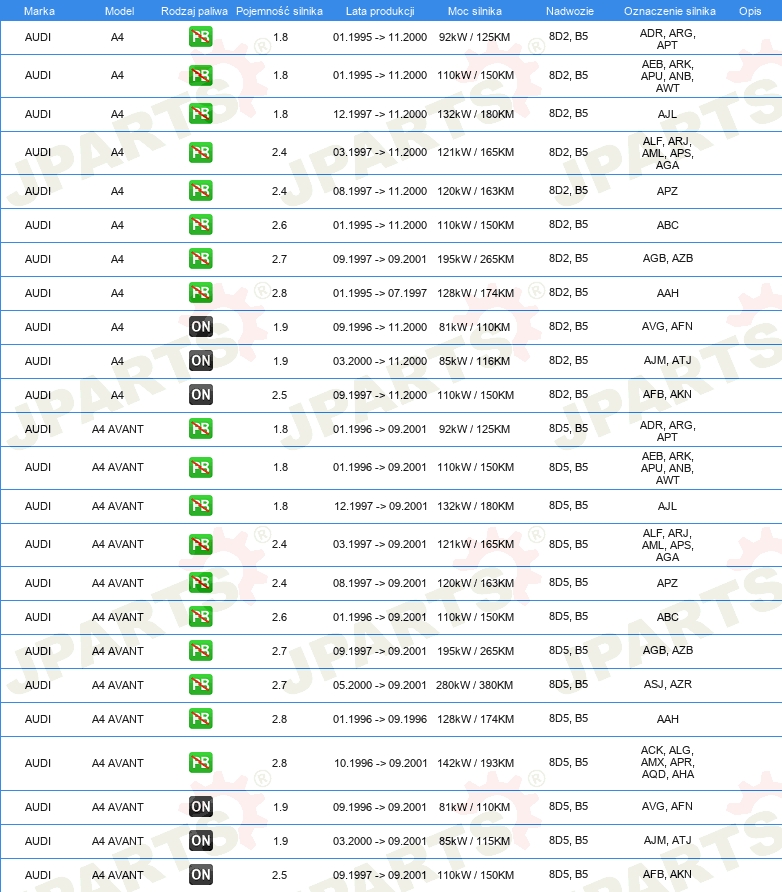Click PB petrol icon in A4 8D2 92kW/125KM row
The image size is (782, 892).
(x=201, y=37)
